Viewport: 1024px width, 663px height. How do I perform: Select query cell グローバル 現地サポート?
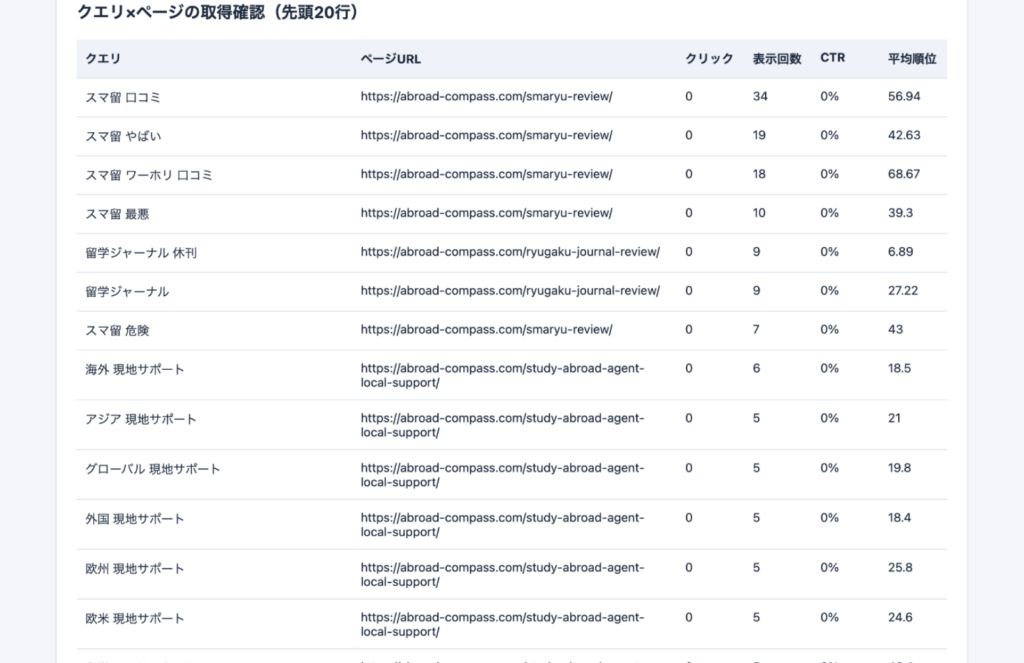coord(153,469)
